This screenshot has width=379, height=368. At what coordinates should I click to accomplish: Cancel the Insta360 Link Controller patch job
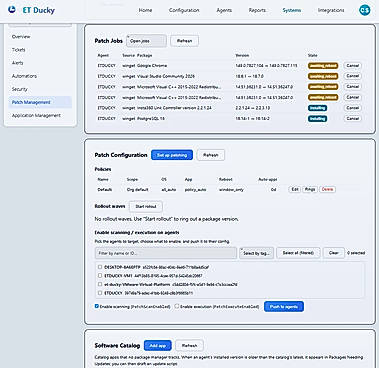[x=352, y=108]
